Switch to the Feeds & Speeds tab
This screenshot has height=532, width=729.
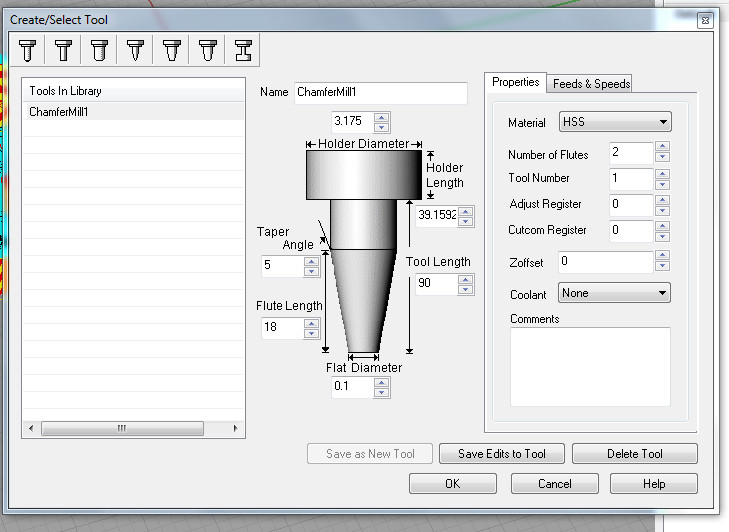591,84
